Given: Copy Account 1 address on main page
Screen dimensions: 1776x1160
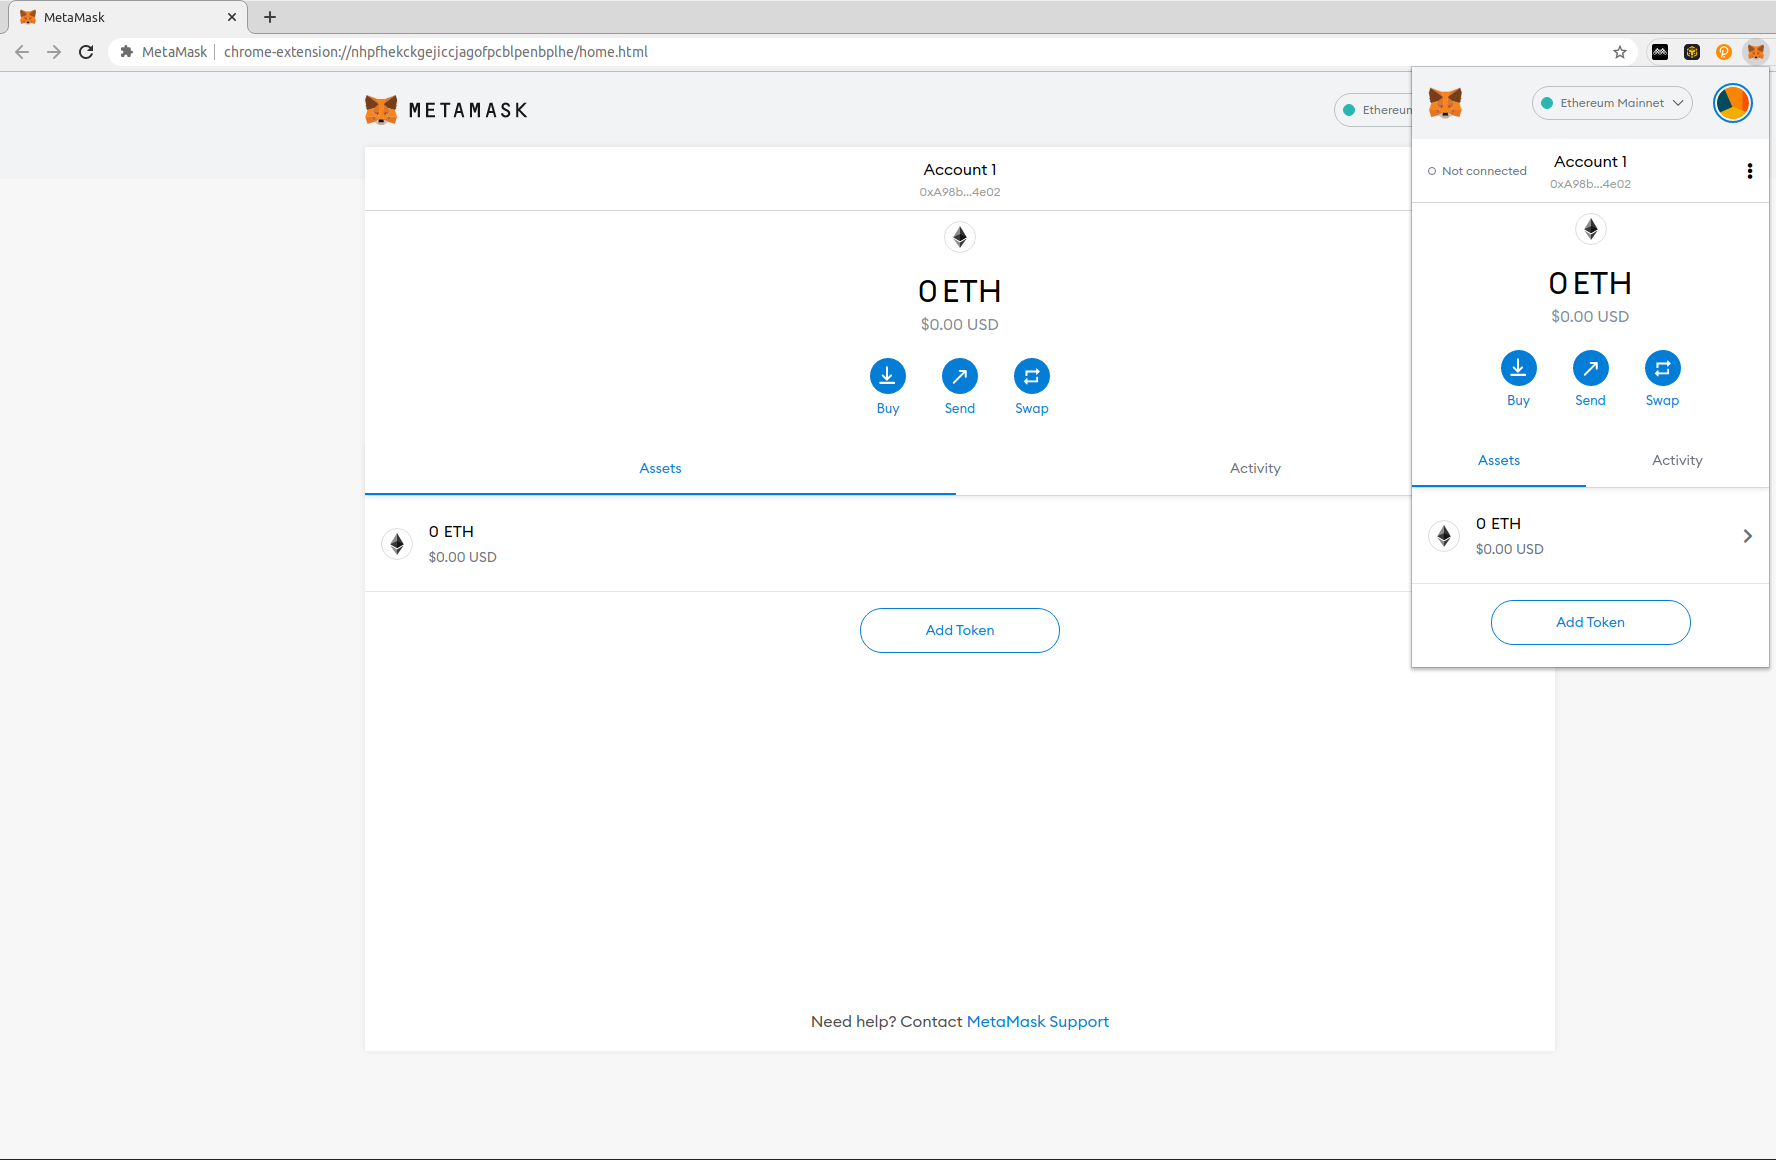Looking at the screenshot, I should point(960,180).
